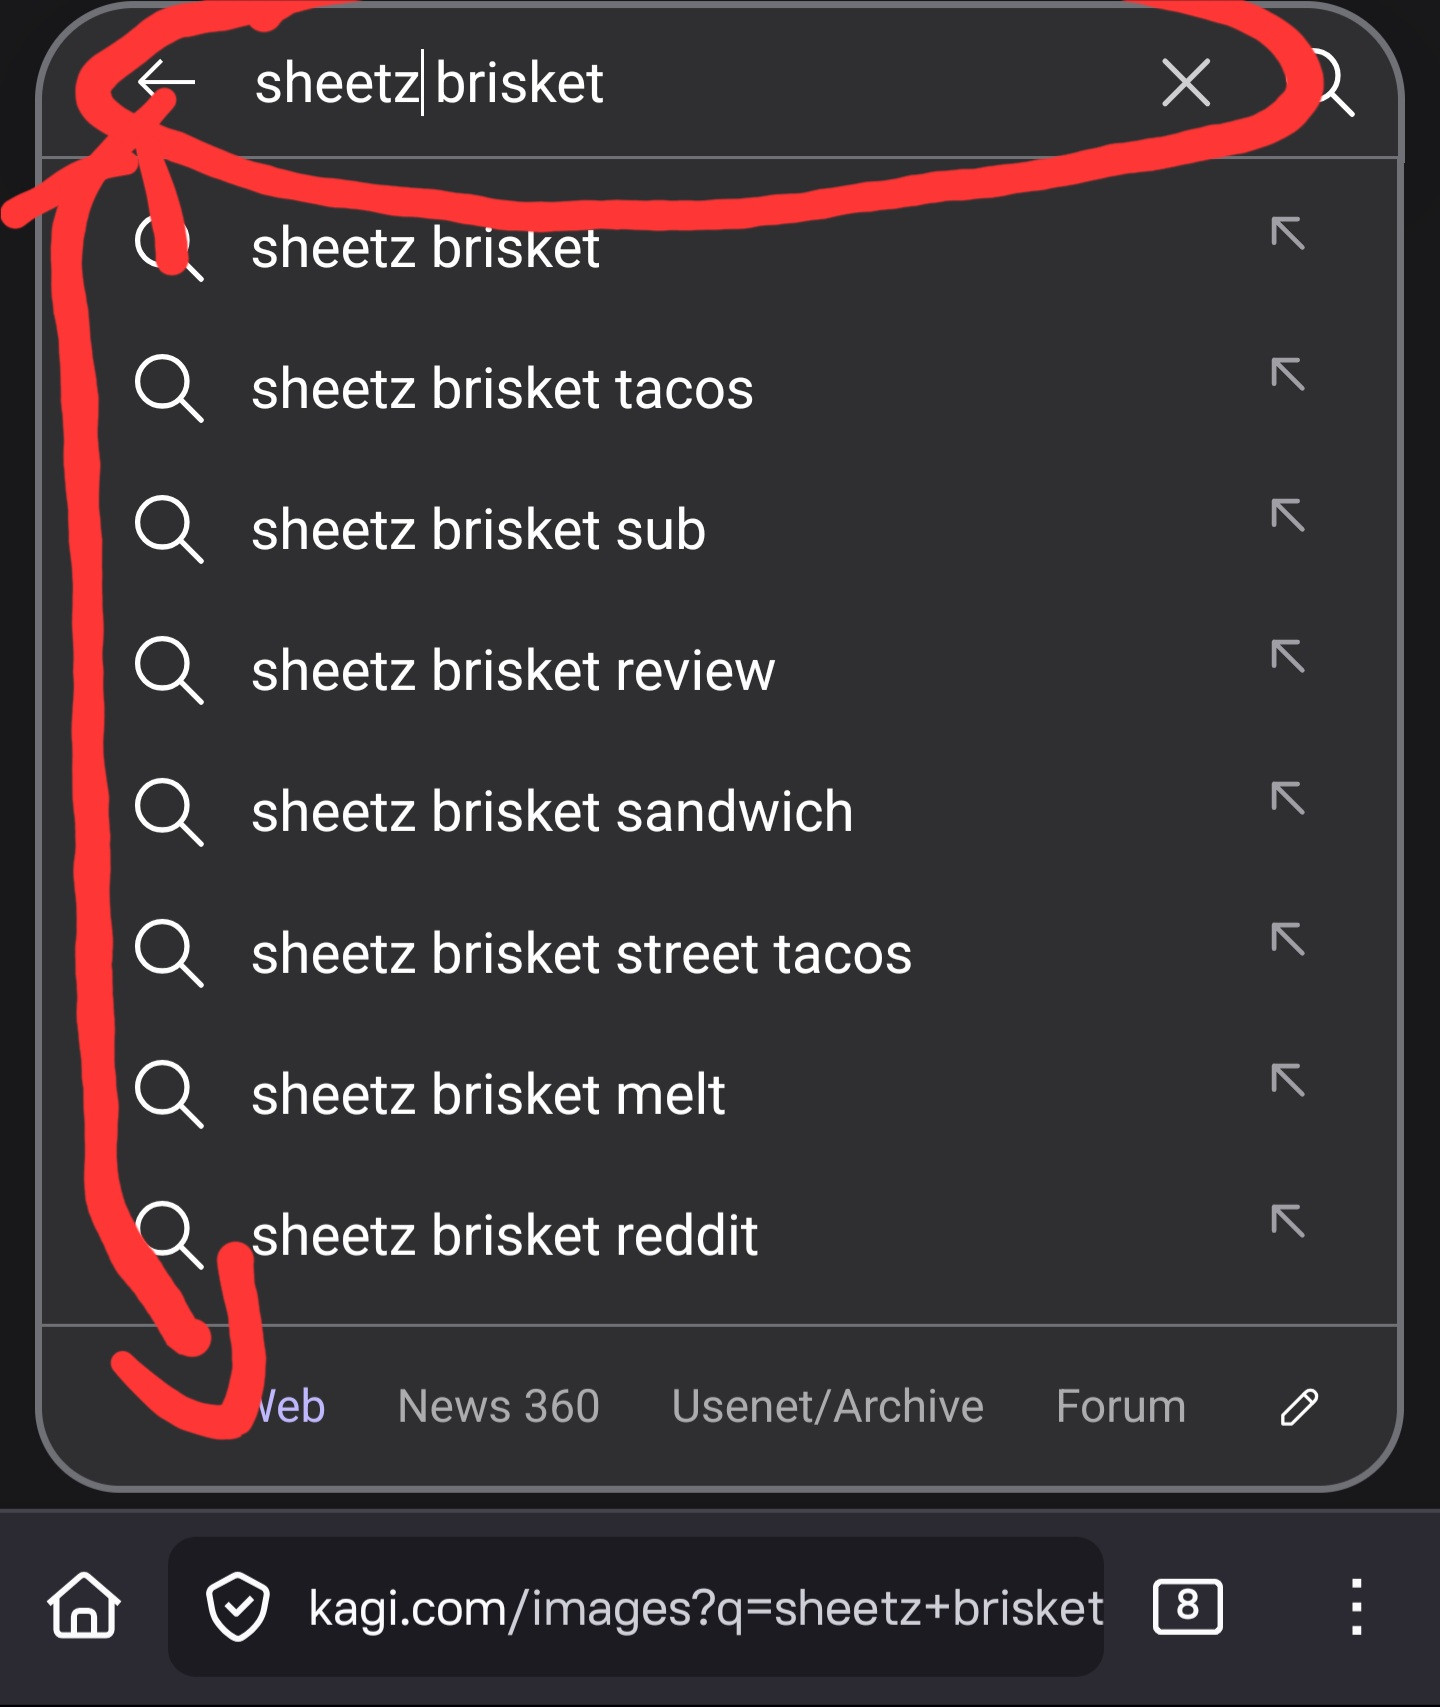Open browser home page icon
1440x1707 pixels.
click(84, 1606)
